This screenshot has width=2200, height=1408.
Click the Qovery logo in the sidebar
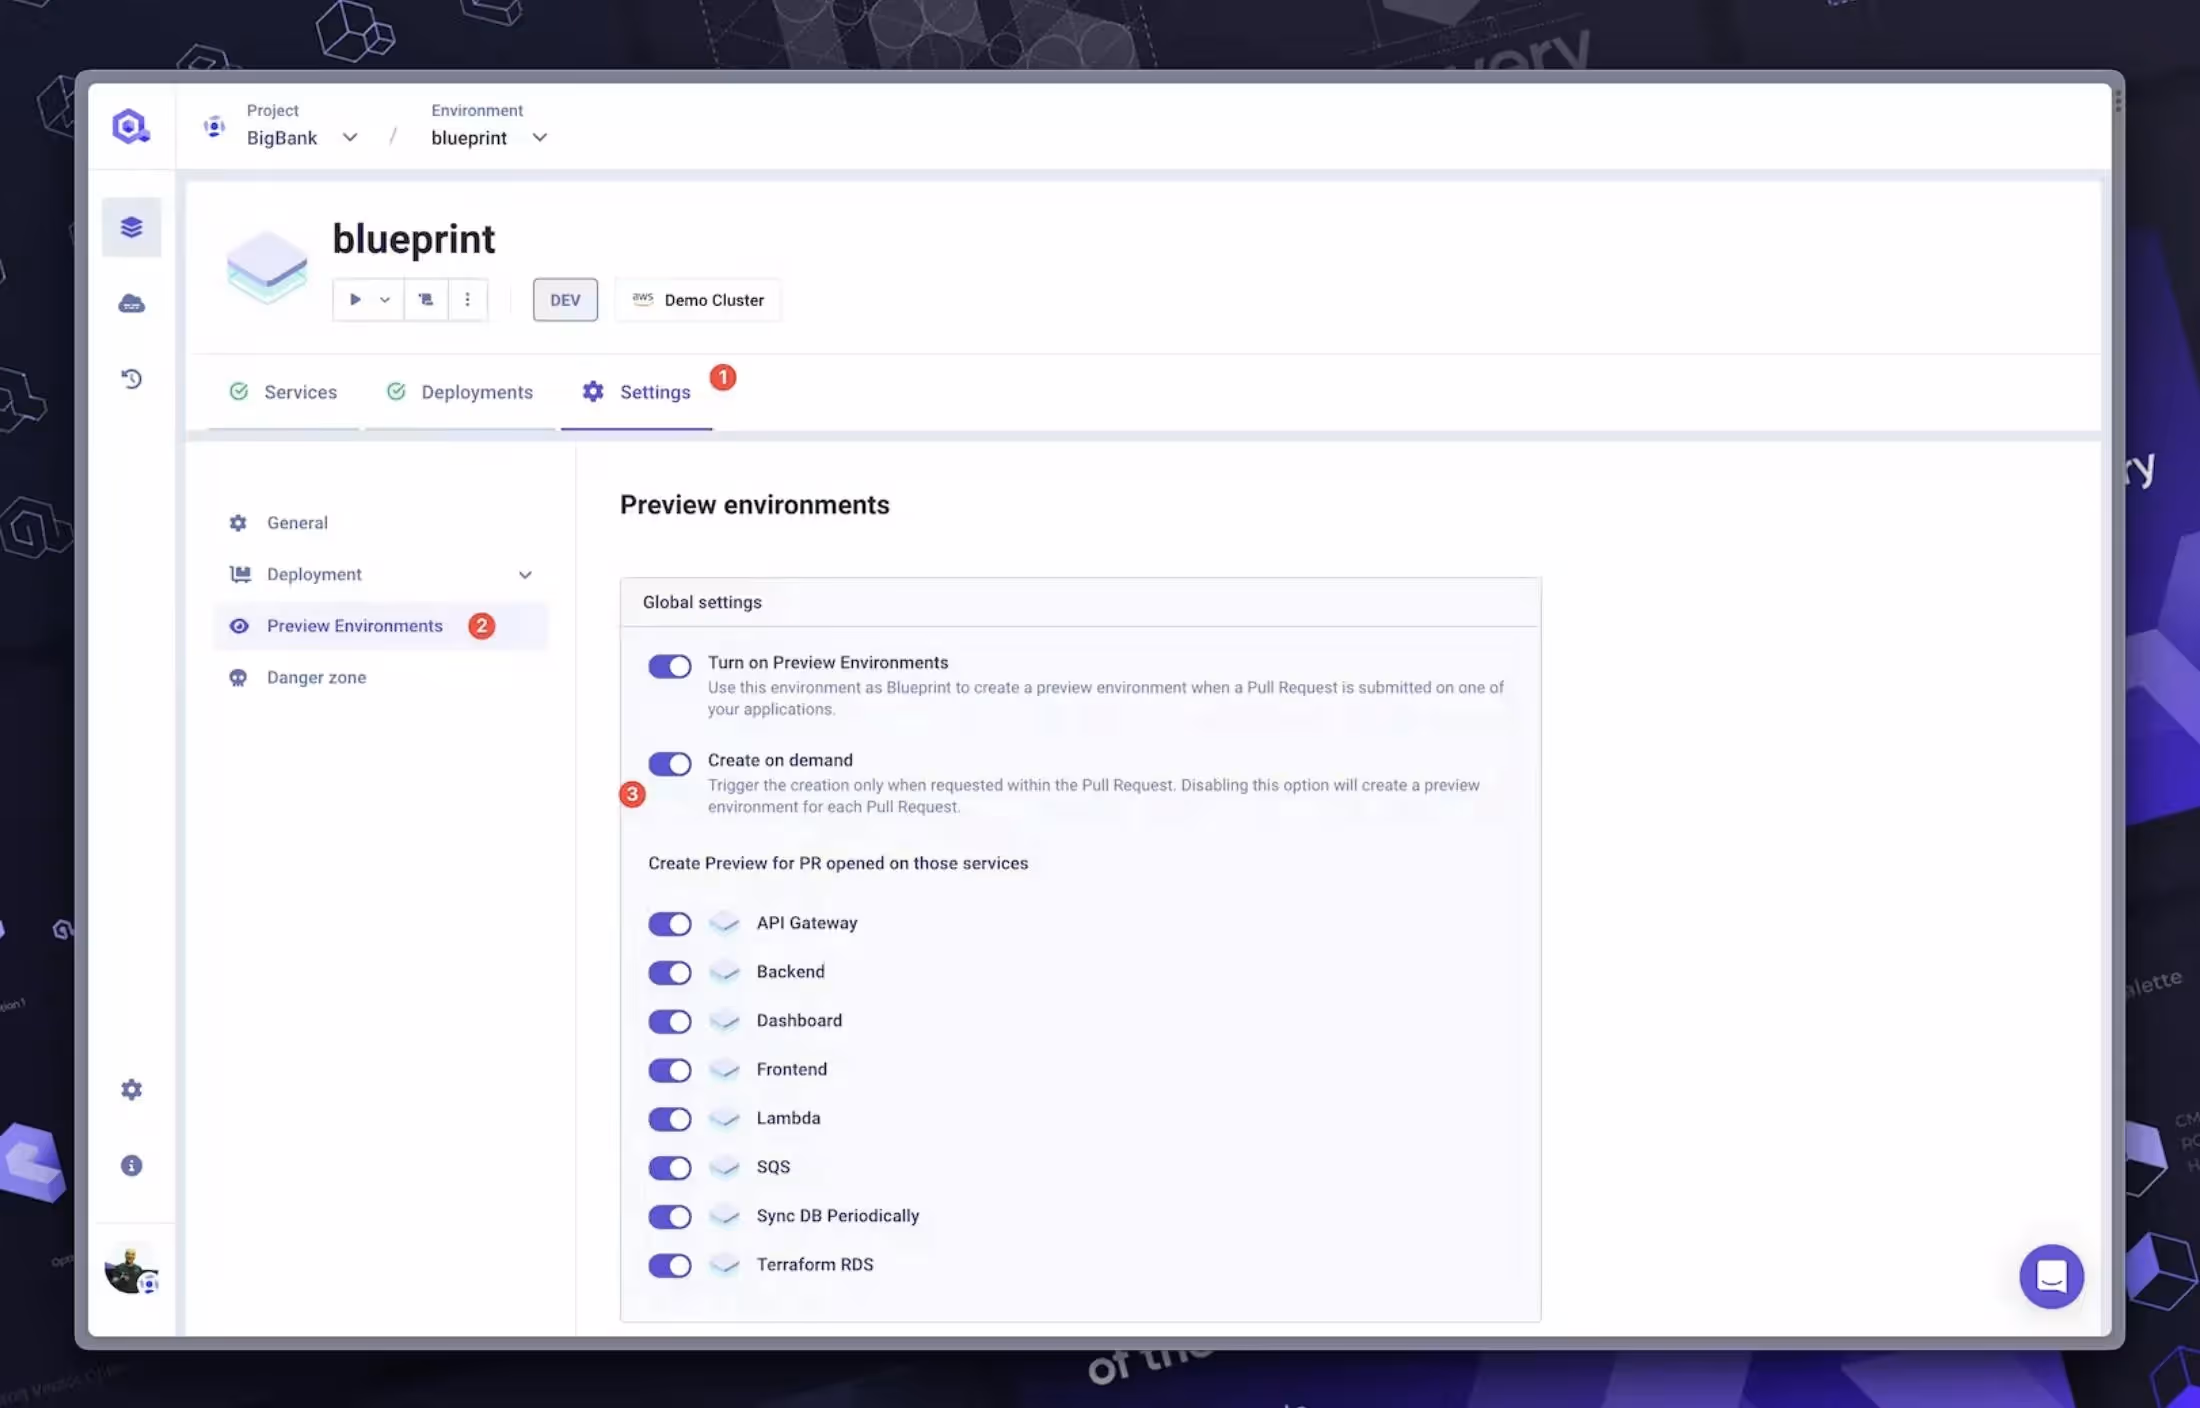tap(131, 127)
